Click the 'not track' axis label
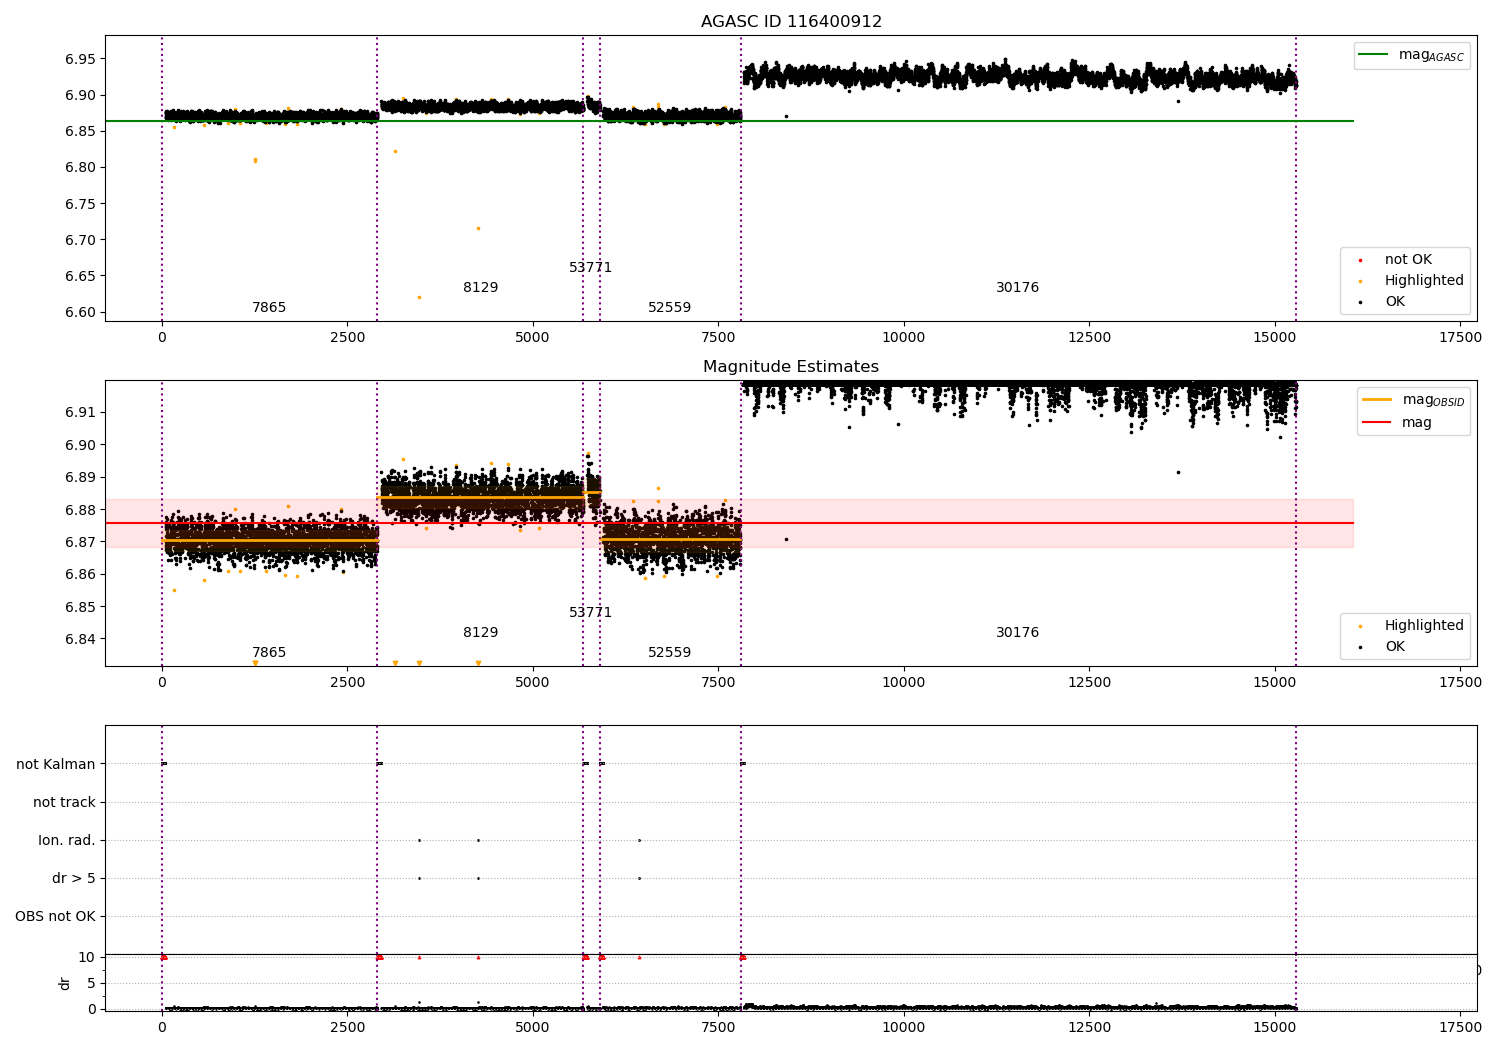The height and width of the screenshot is (1050, 1500). (x=64, y=802)
